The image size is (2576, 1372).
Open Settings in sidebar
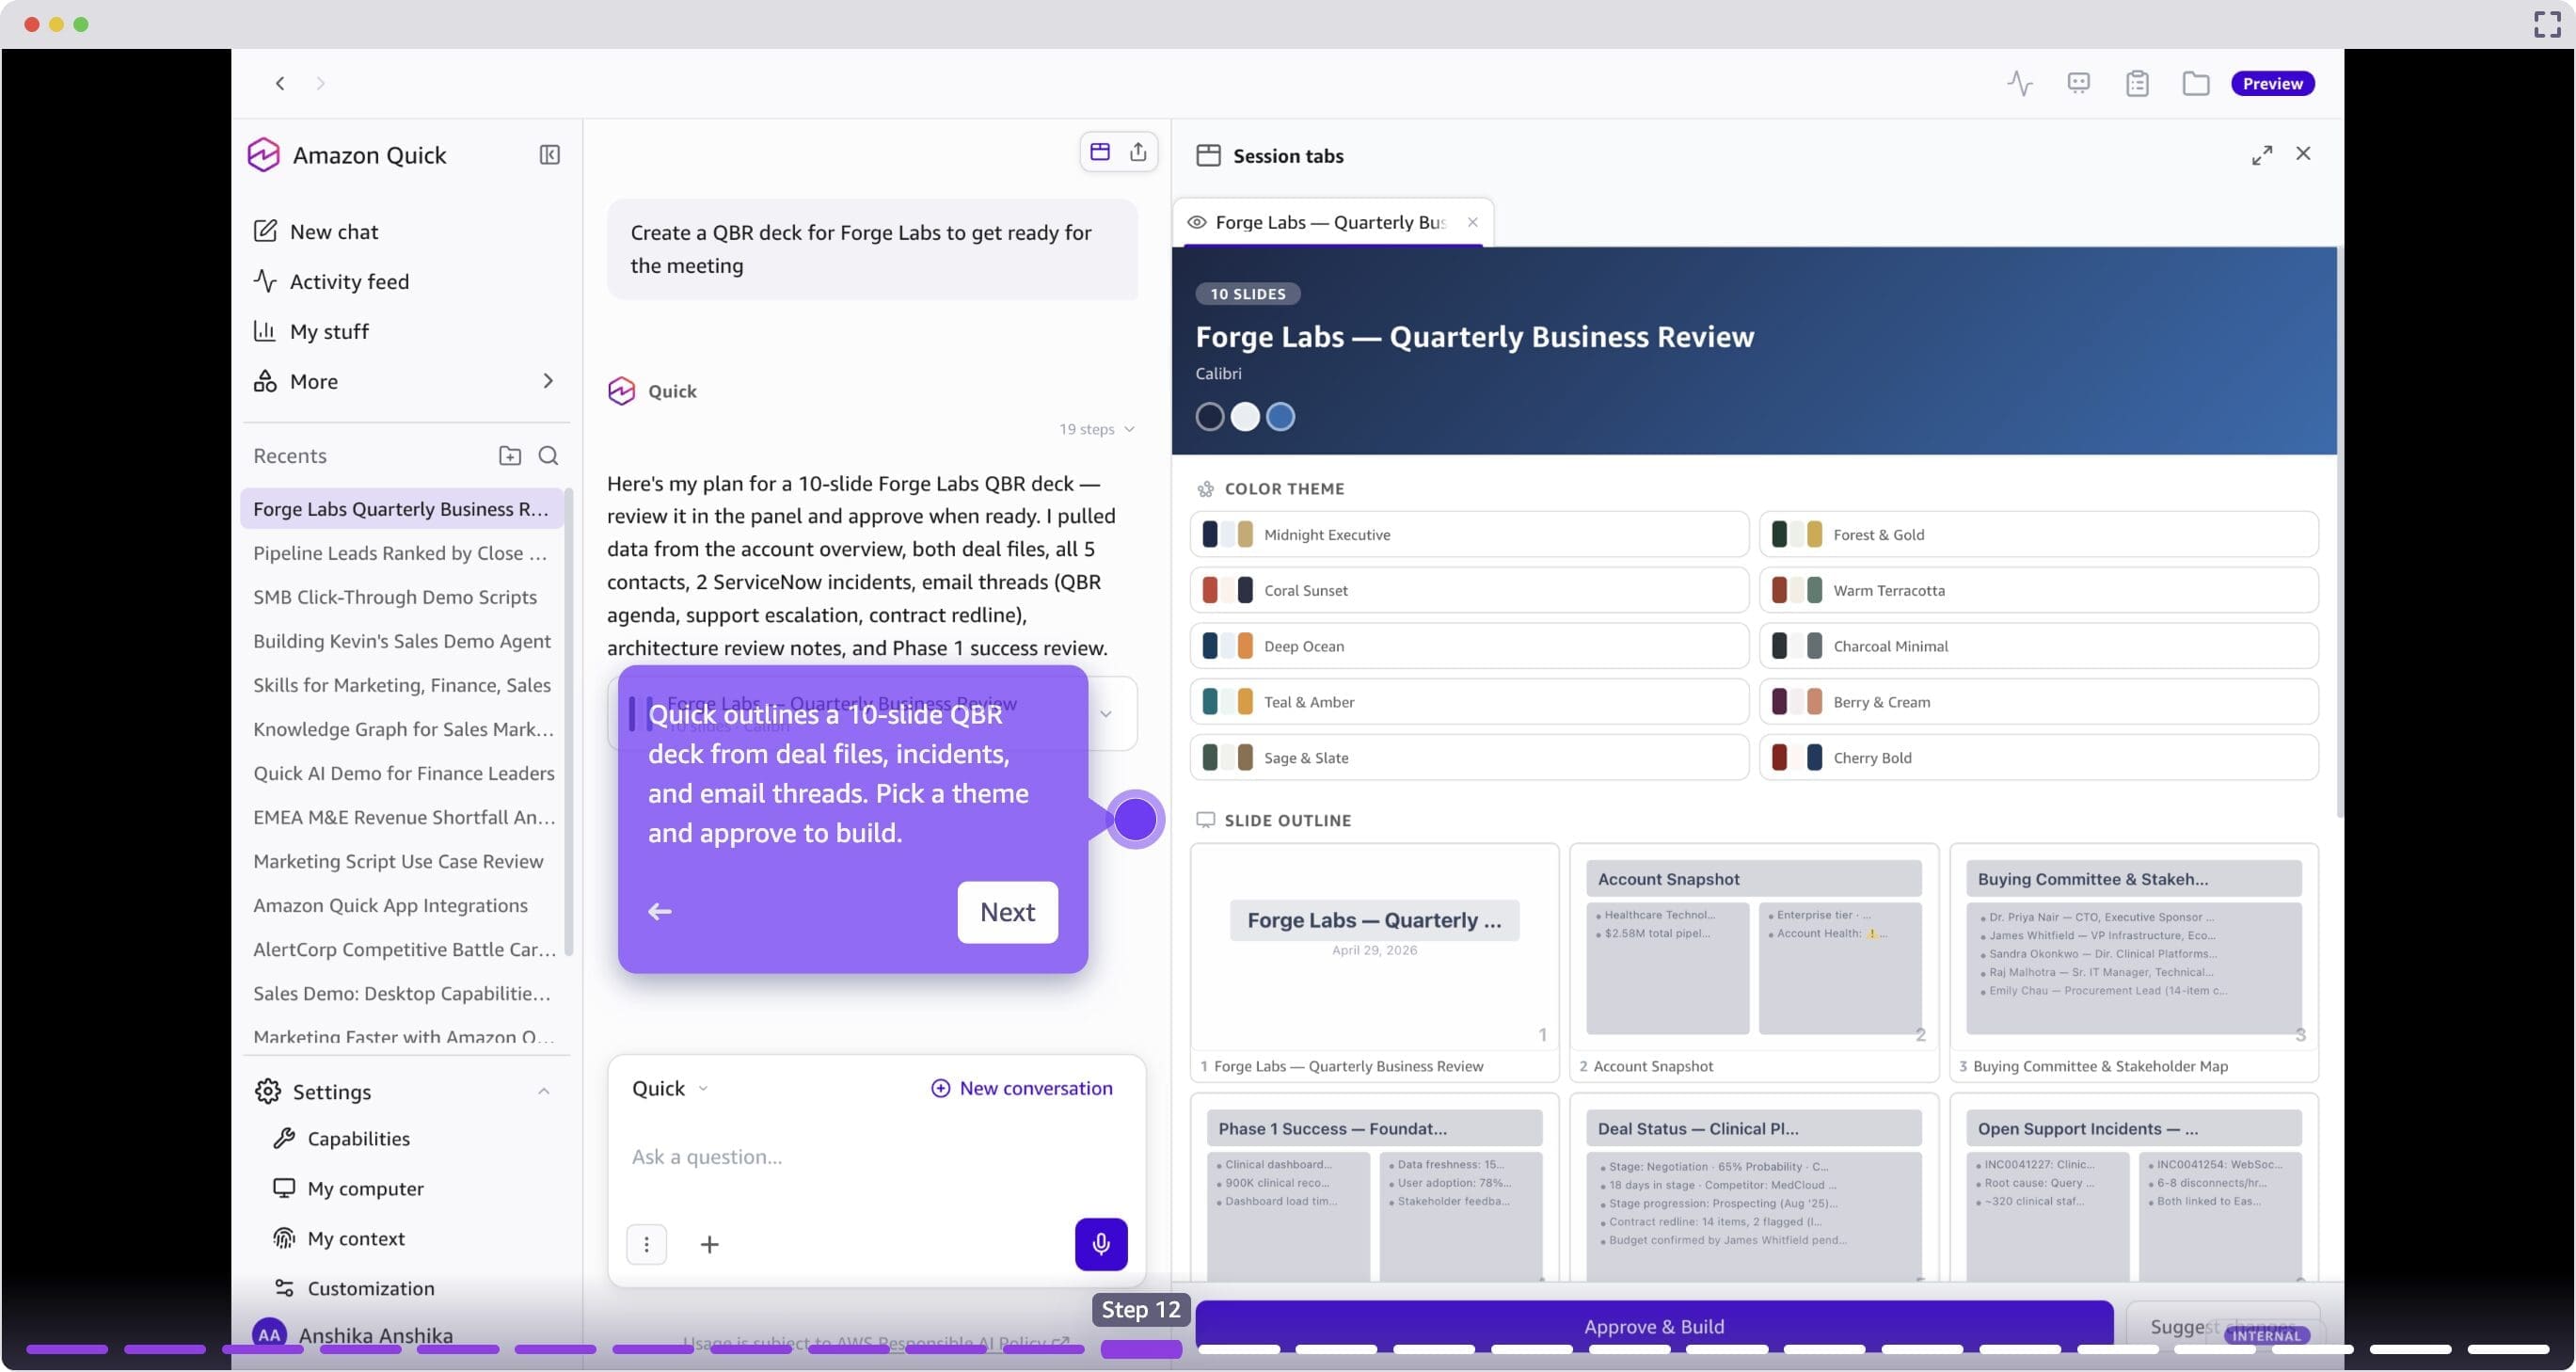tap(331, 1091)
